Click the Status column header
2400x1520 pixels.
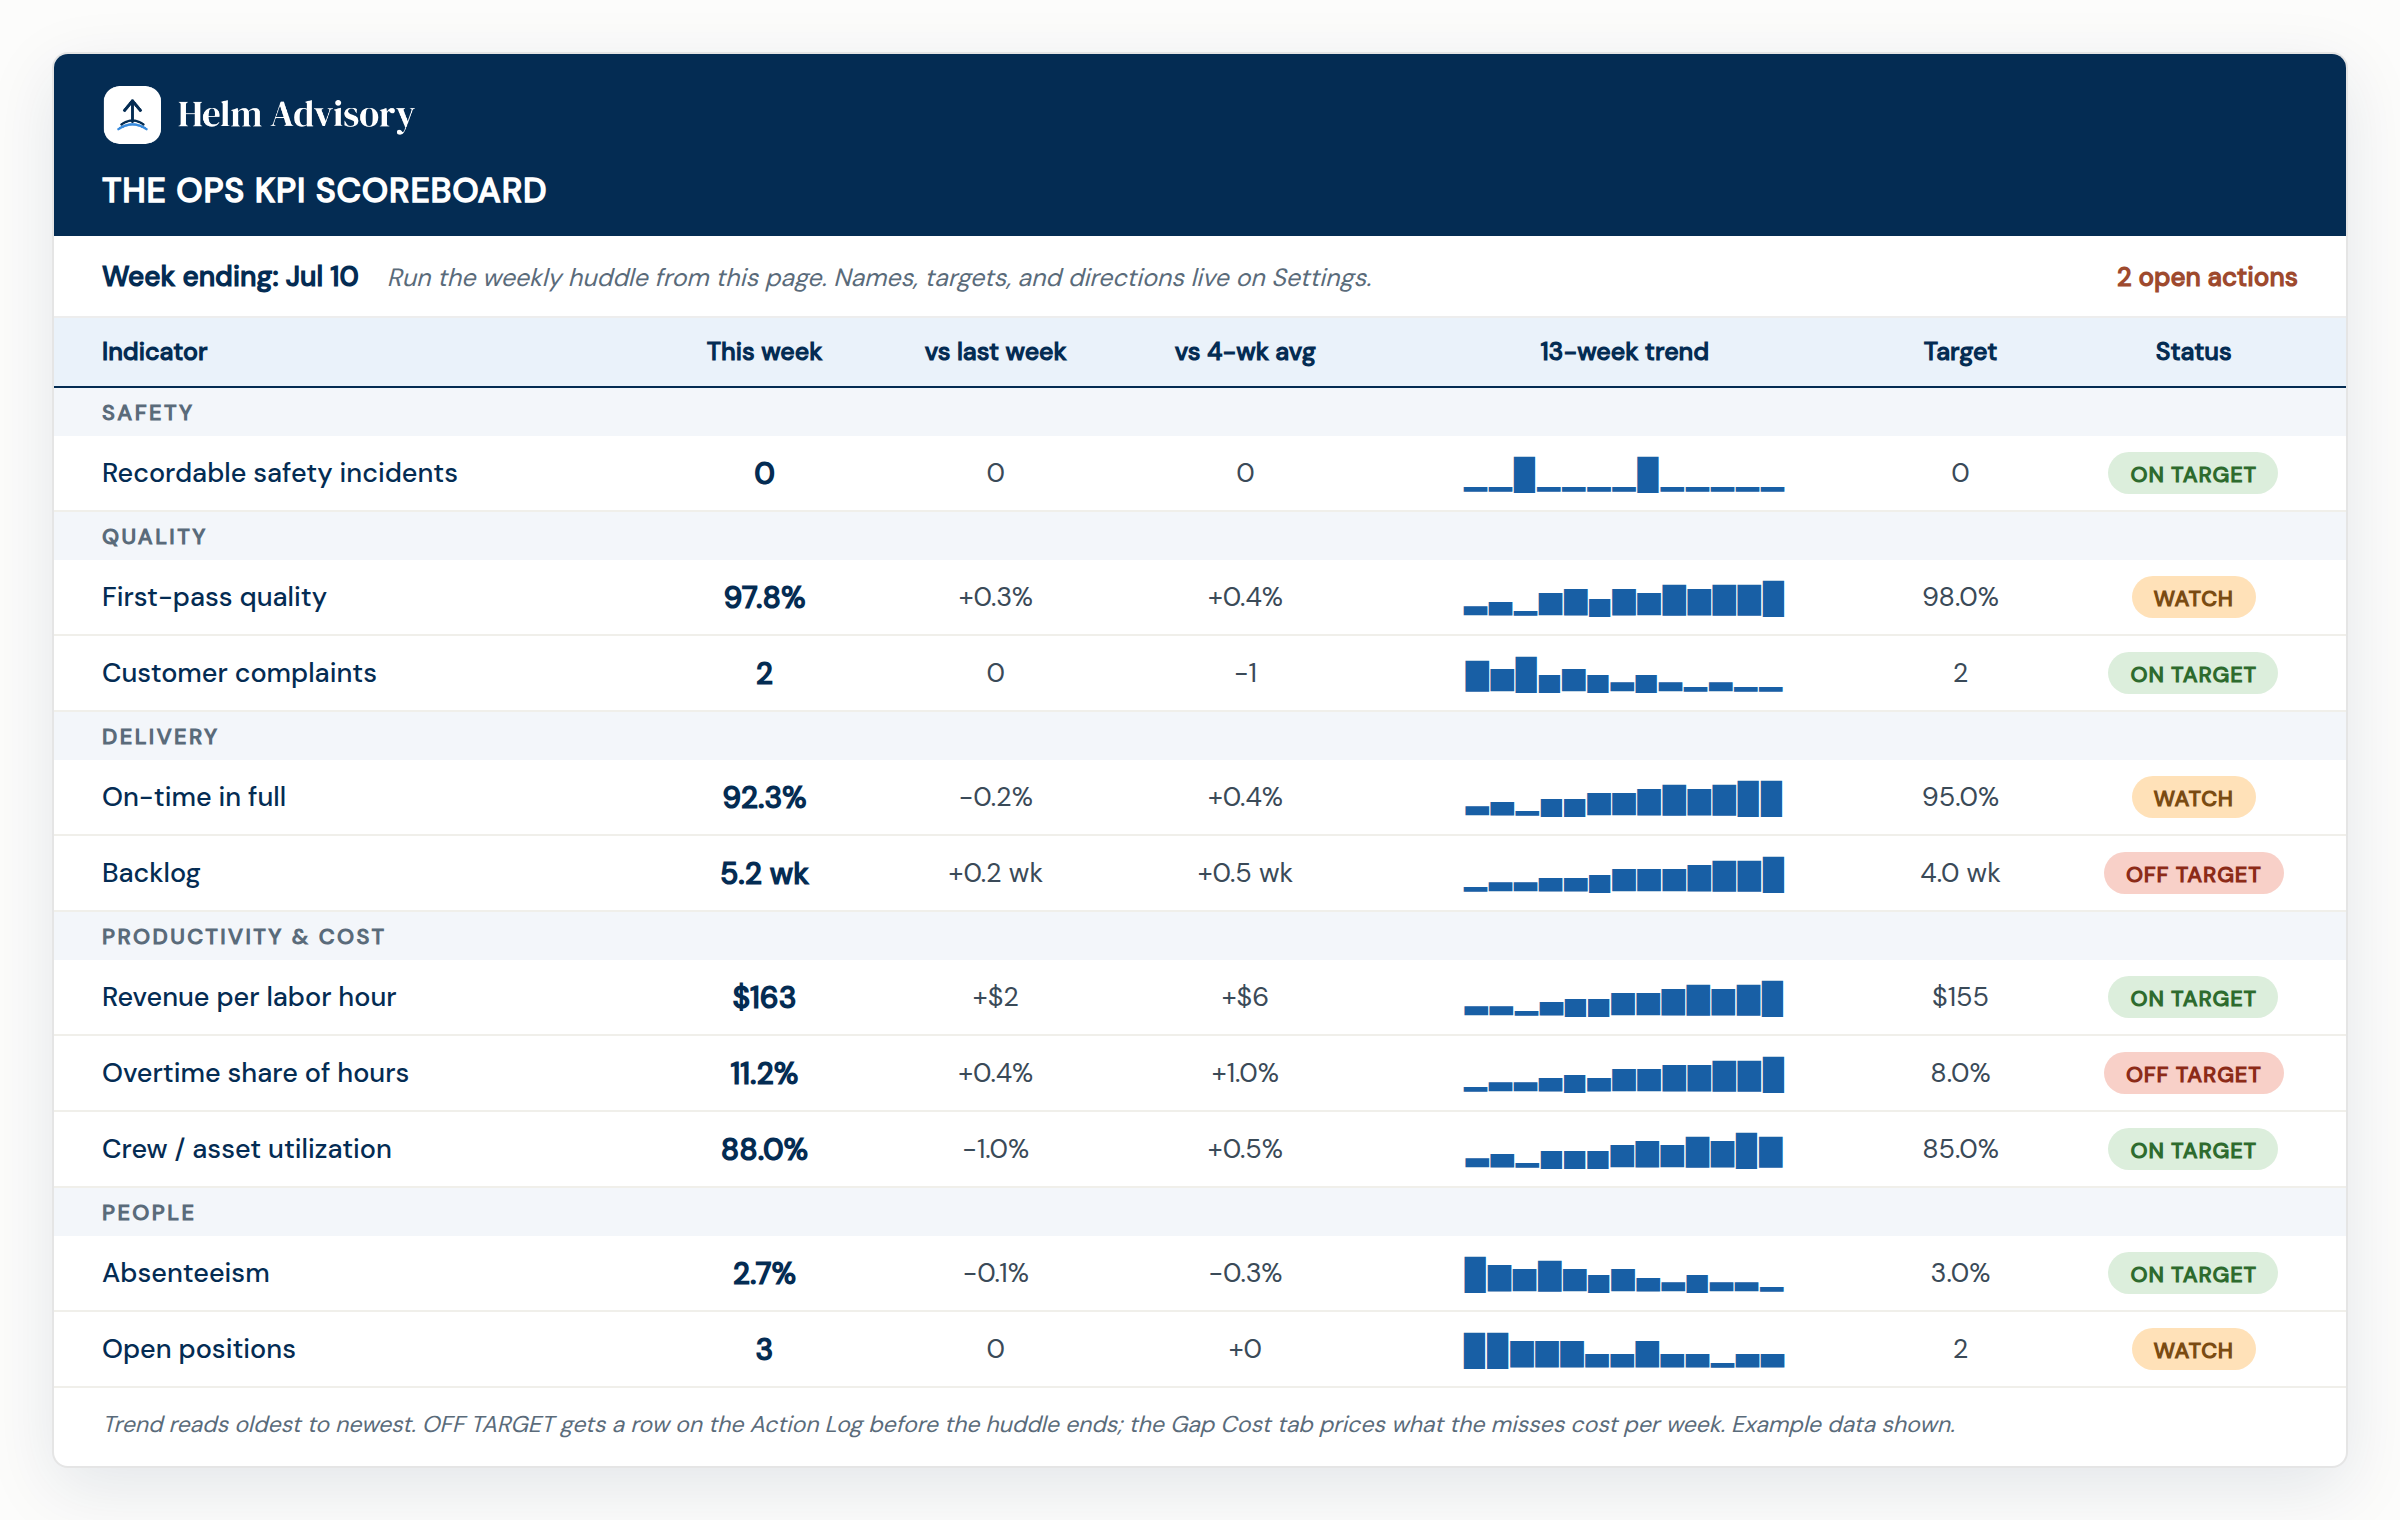tap(2193, 351)
